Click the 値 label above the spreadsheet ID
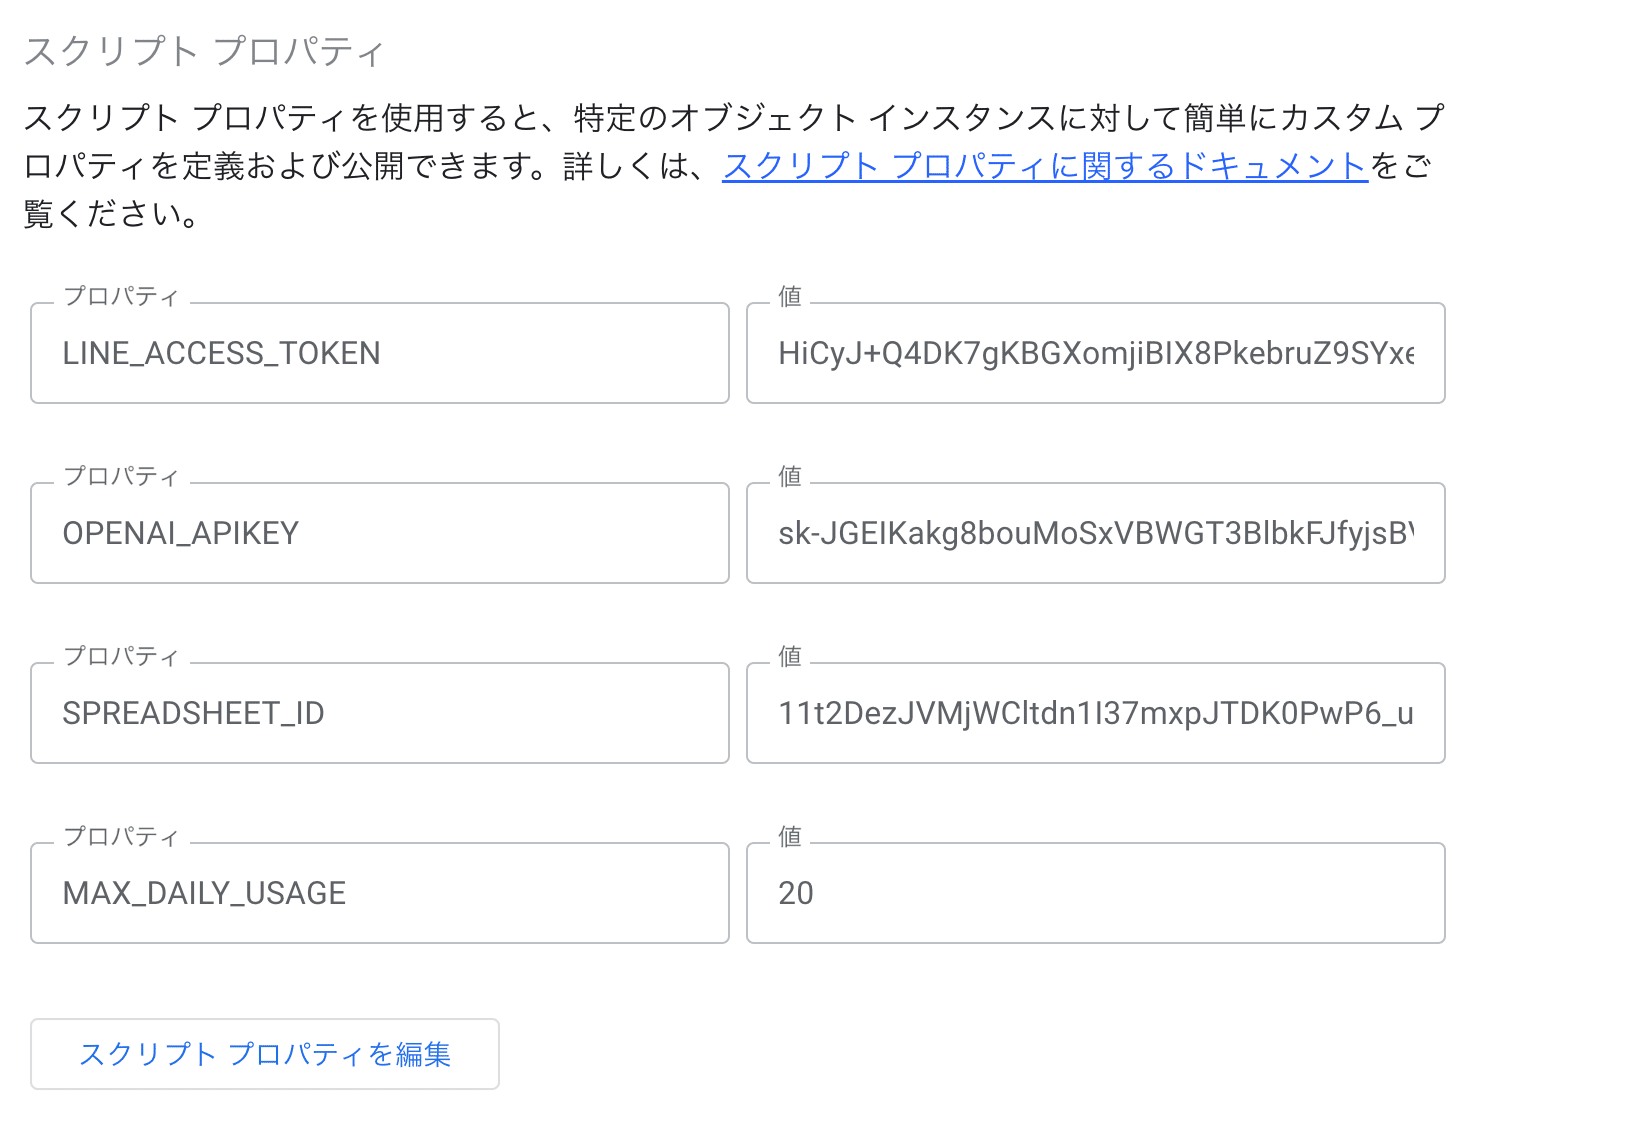Screen dimensions: 1646x1146 790,656
